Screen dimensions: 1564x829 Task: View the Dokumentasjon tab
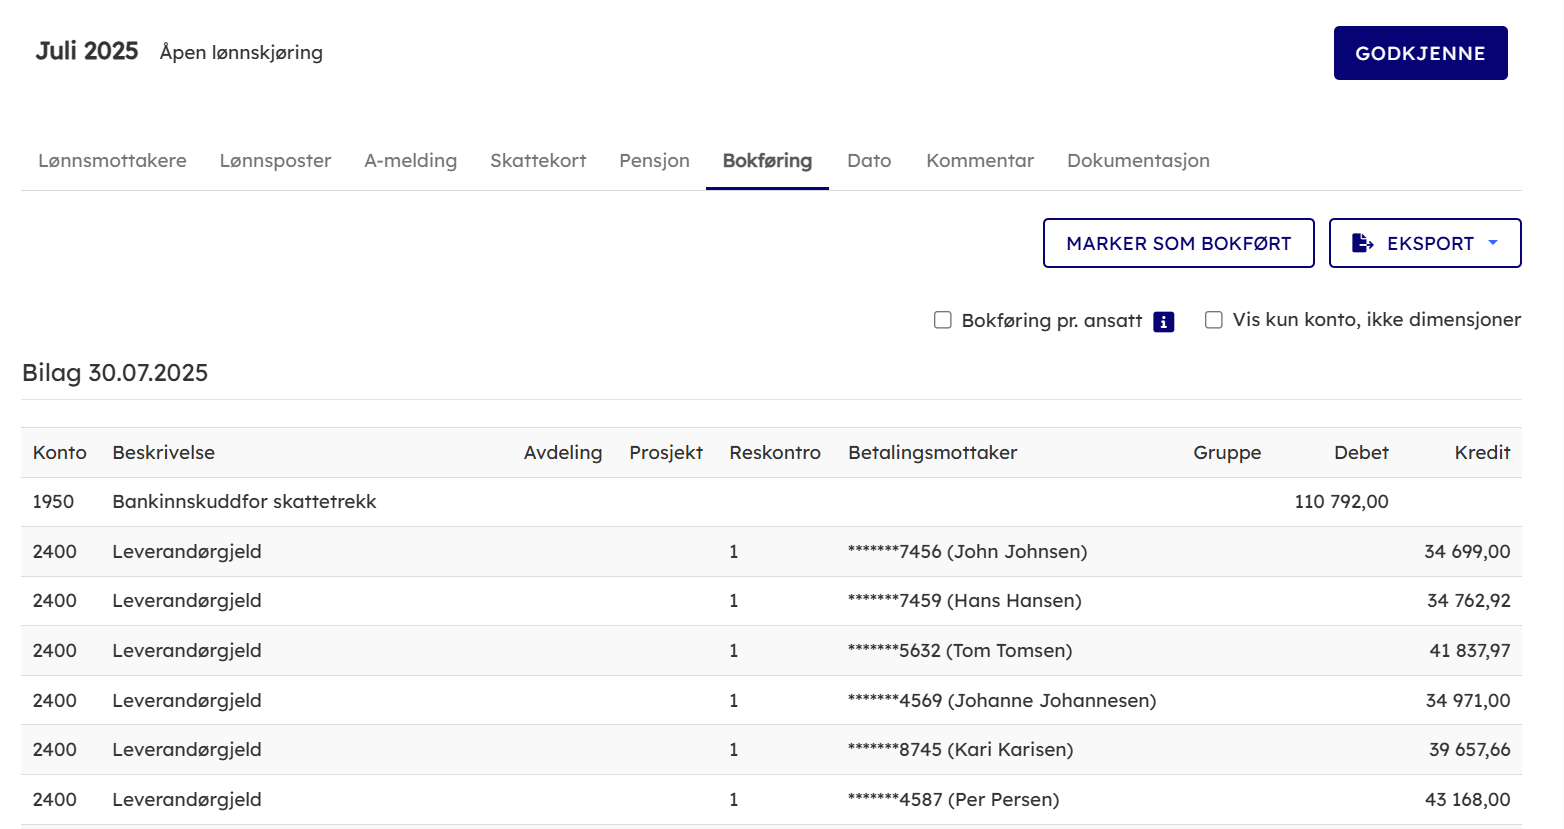click(1138, 160)
